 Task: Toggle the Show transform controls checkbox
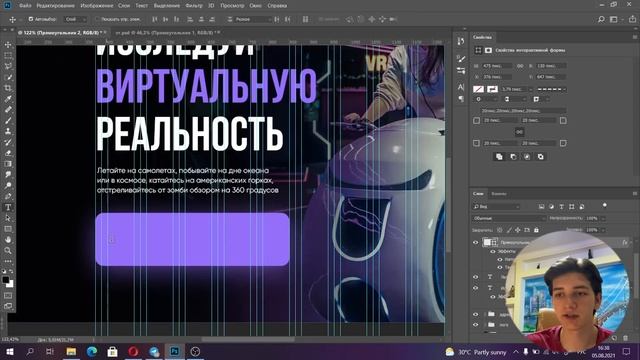pyautogui.click(x=97, y=19)
